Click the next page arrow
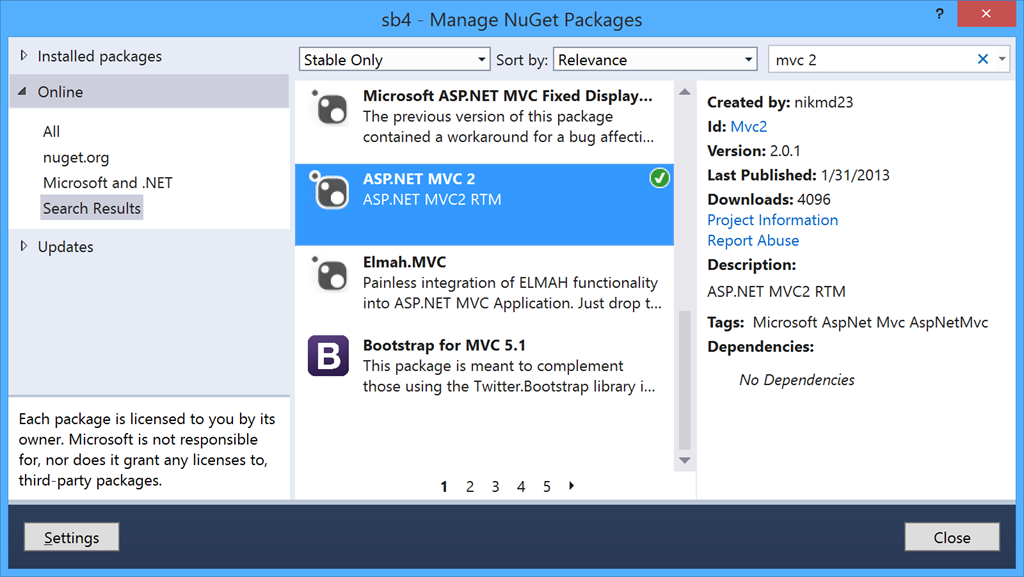The image size is (1024, 577). point(571,486)
